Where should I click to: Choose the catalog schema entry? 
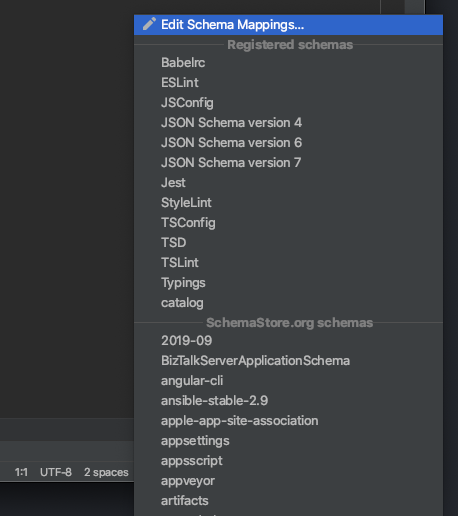[288, 303]
